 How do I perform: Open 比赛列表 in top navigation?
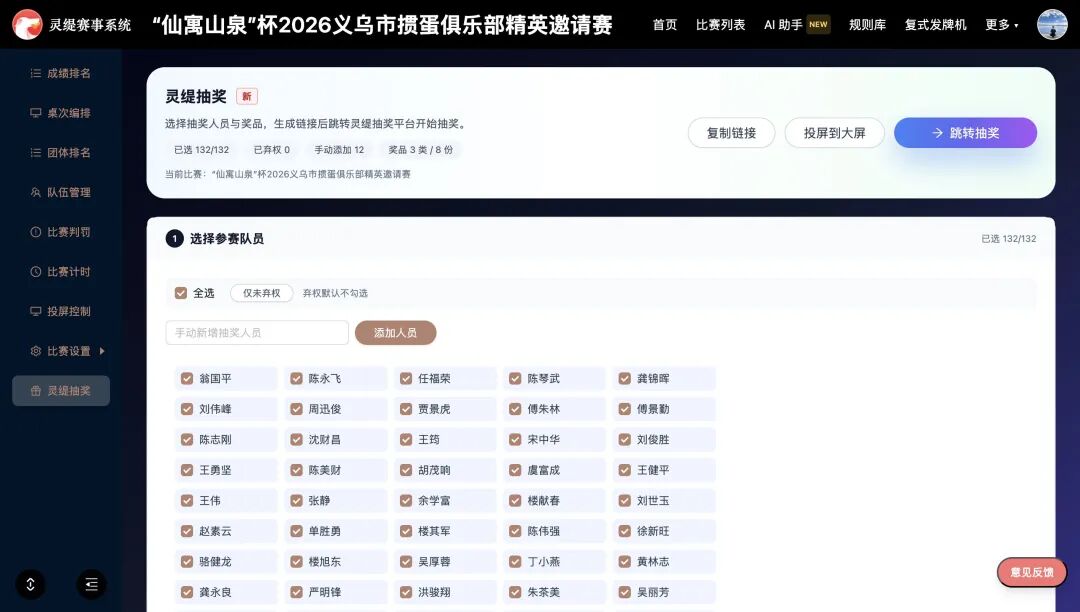720,25
